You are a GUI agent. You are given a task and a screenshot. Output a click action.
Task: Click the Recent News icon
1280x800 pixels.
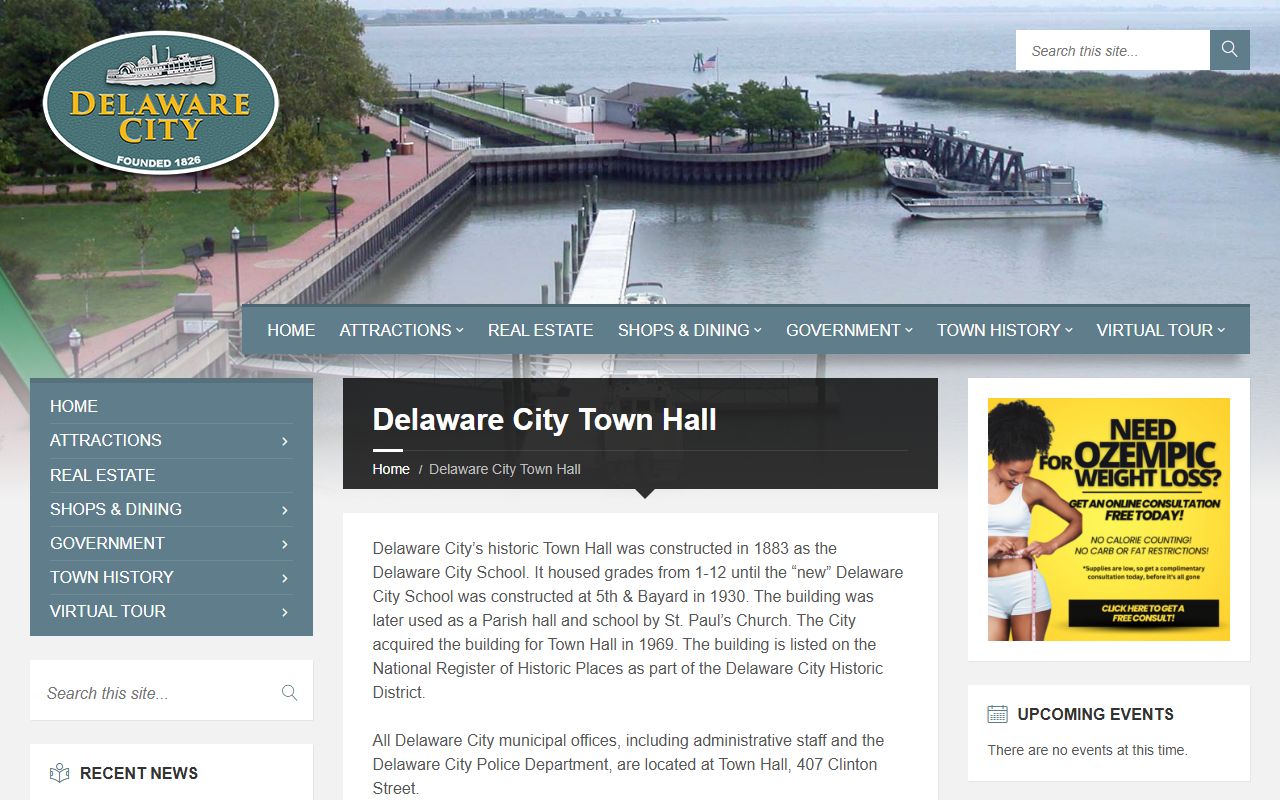coord(60,773)
